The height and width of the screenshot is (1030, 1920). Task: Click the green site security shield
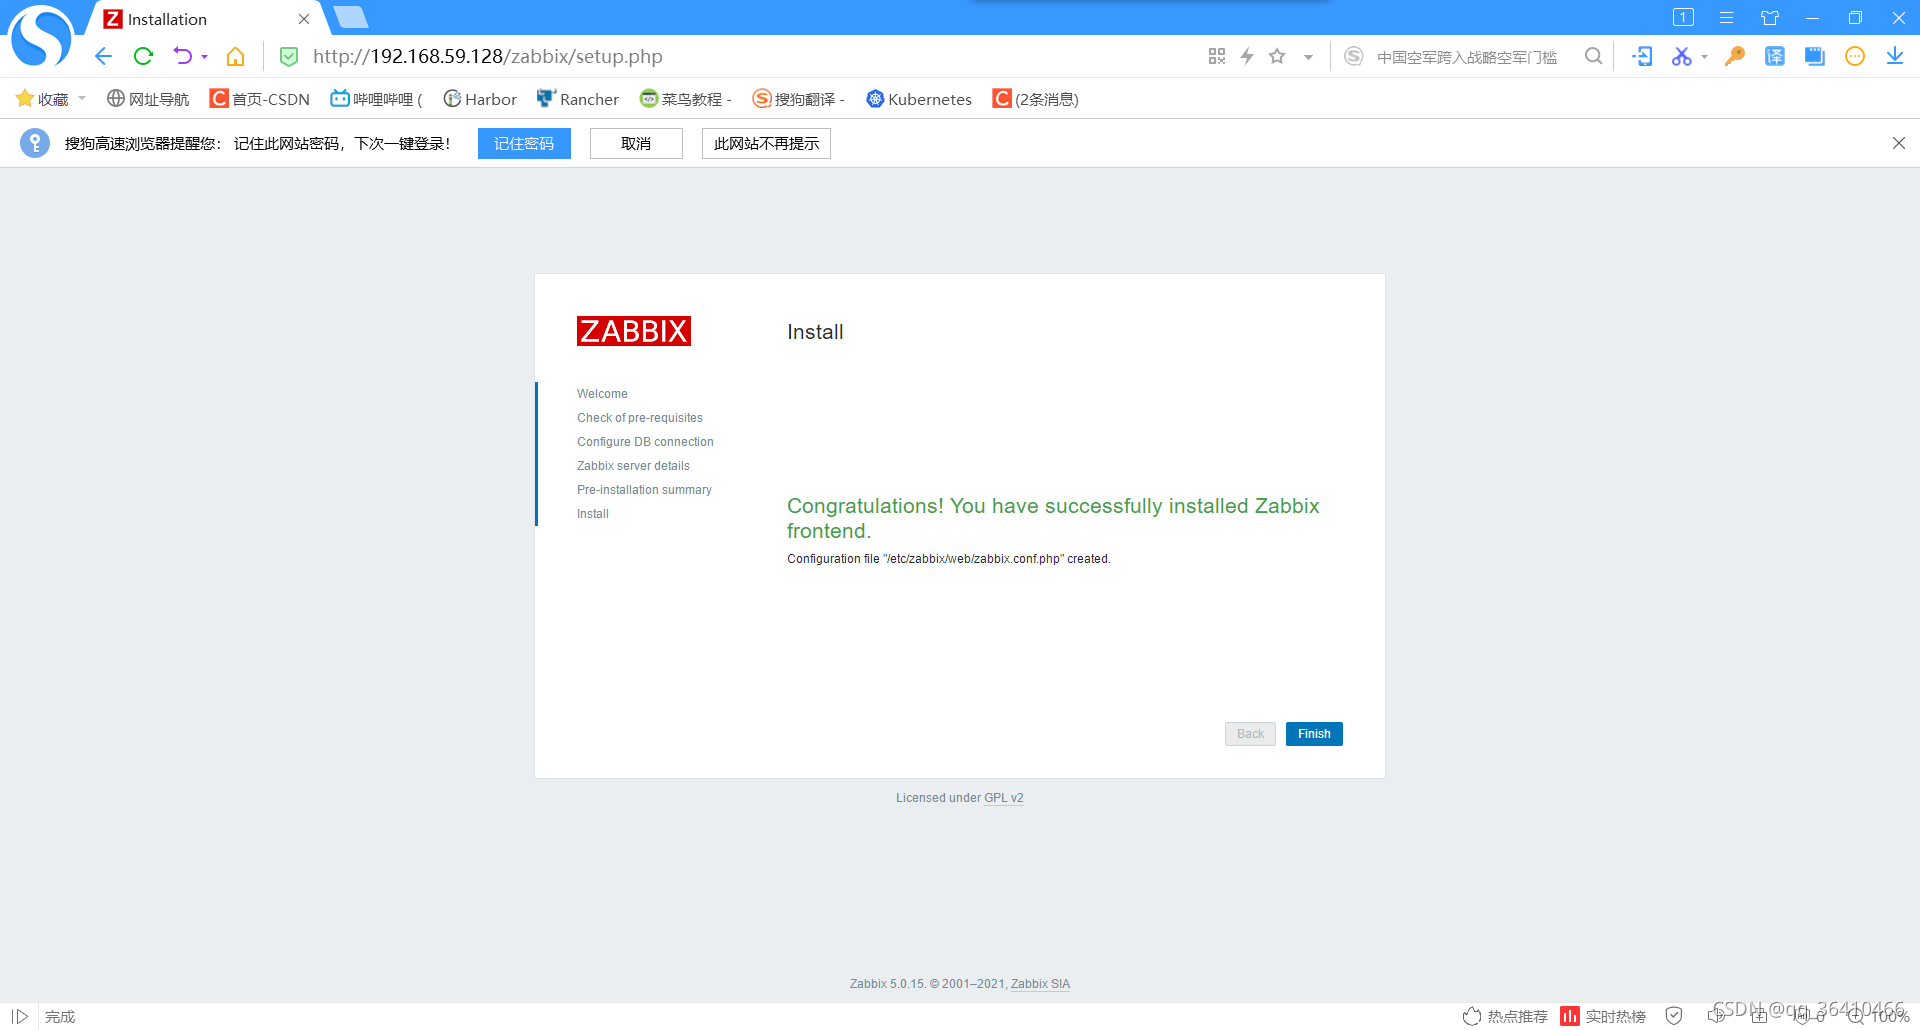288,57
